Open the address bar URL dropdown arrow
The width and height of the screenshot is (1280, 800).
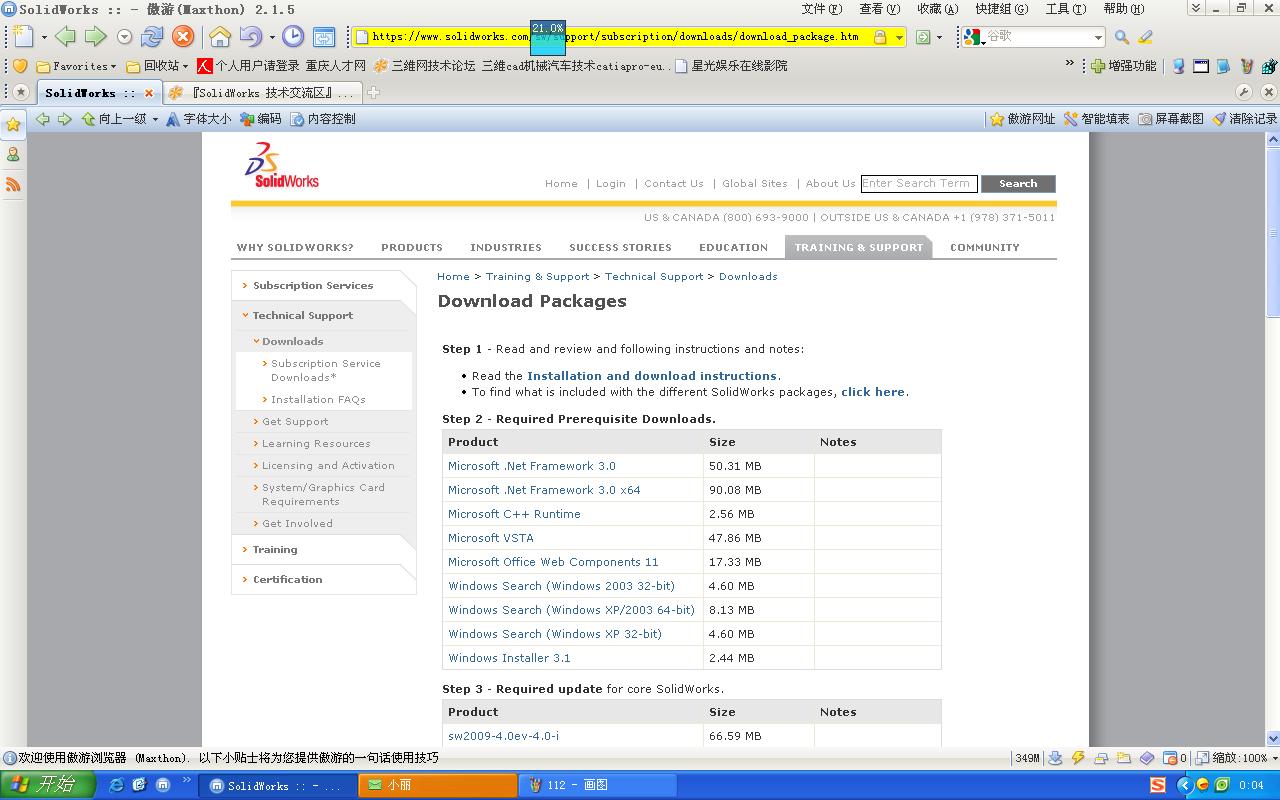click(899, 37)
